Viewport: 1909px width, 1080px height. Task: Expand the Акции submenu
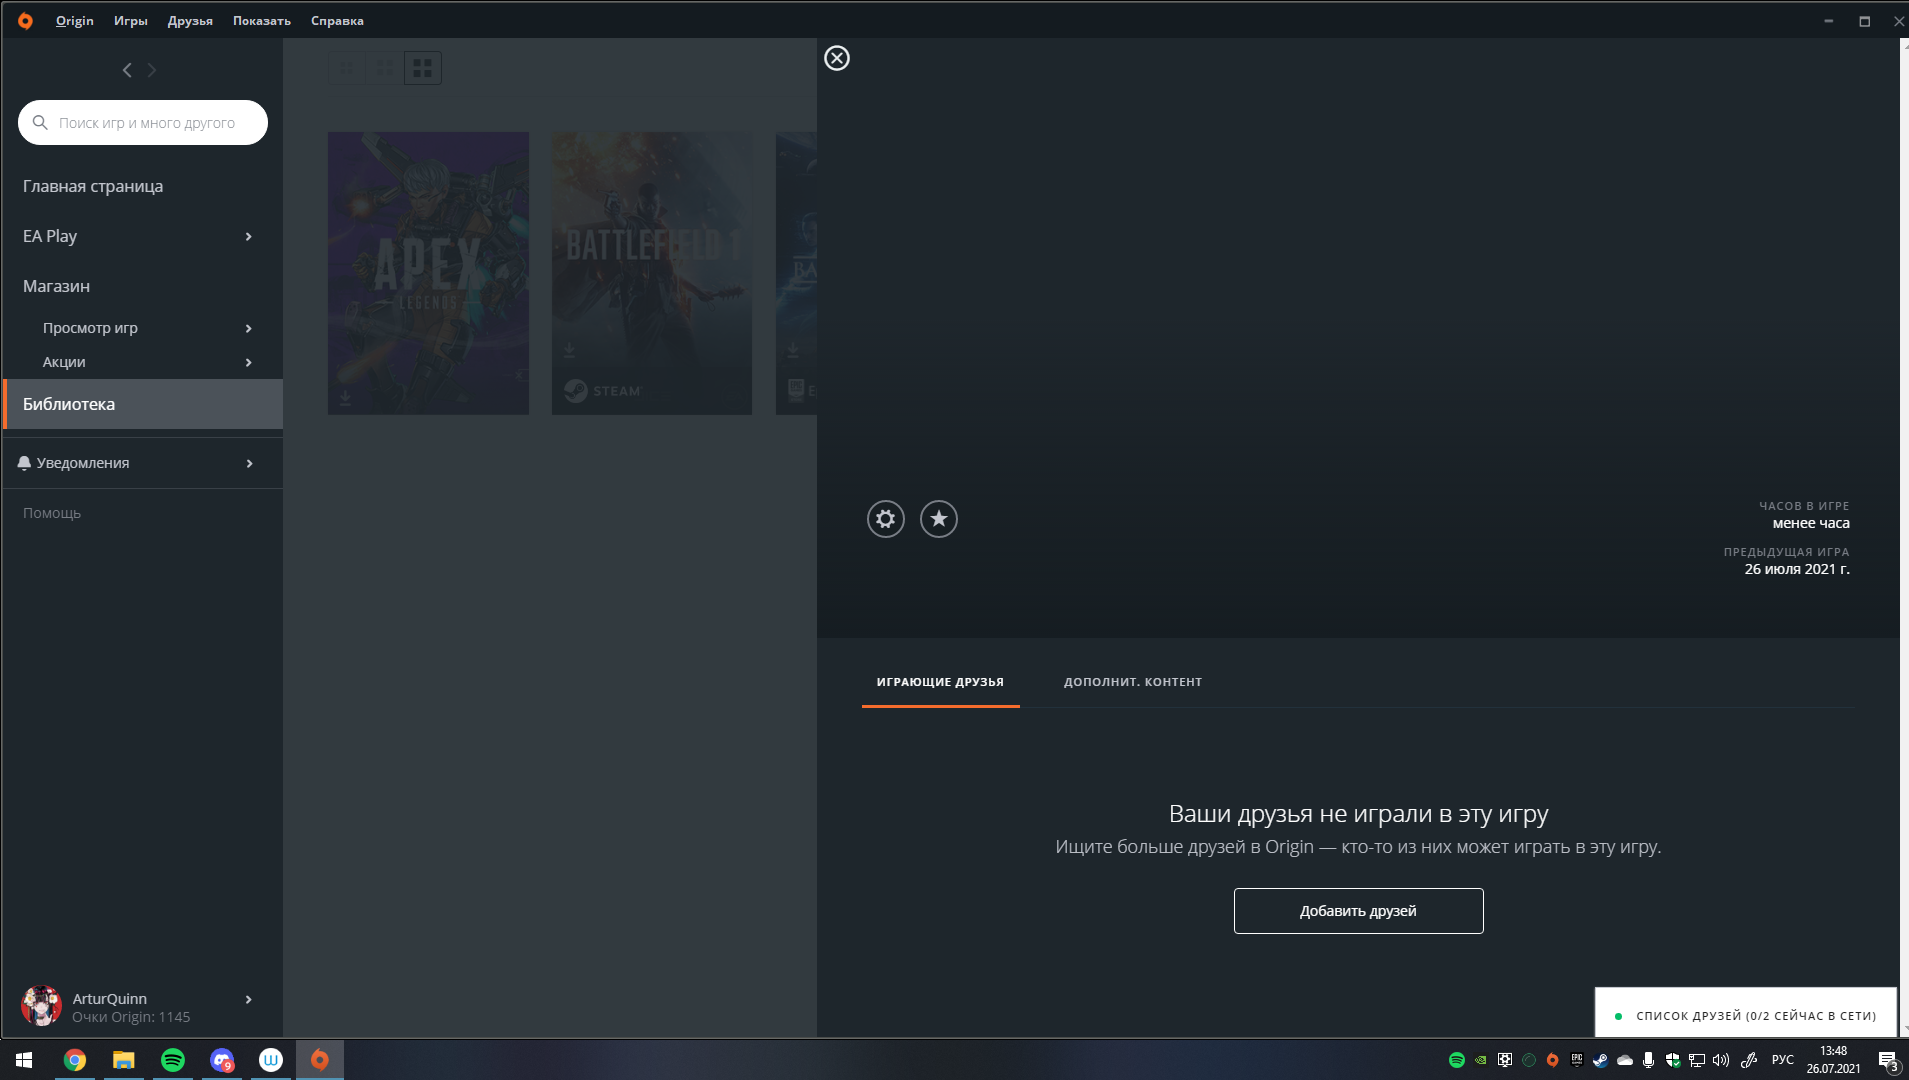tap(248, 362)
